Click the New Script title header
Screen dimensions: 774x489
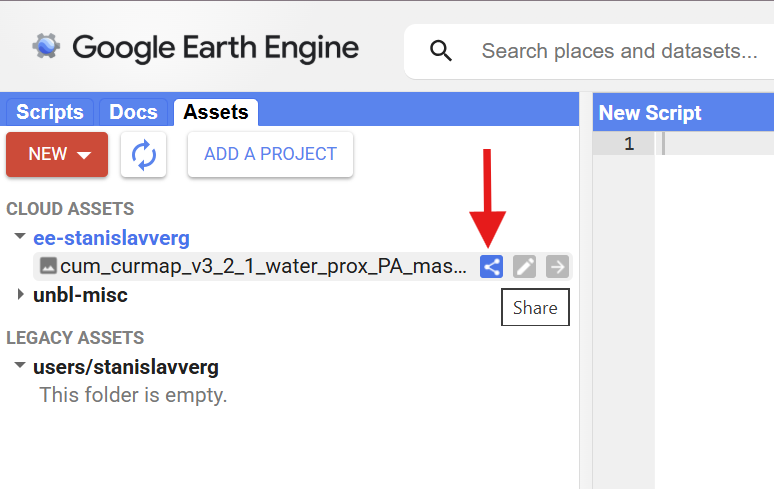pos(650,113)
